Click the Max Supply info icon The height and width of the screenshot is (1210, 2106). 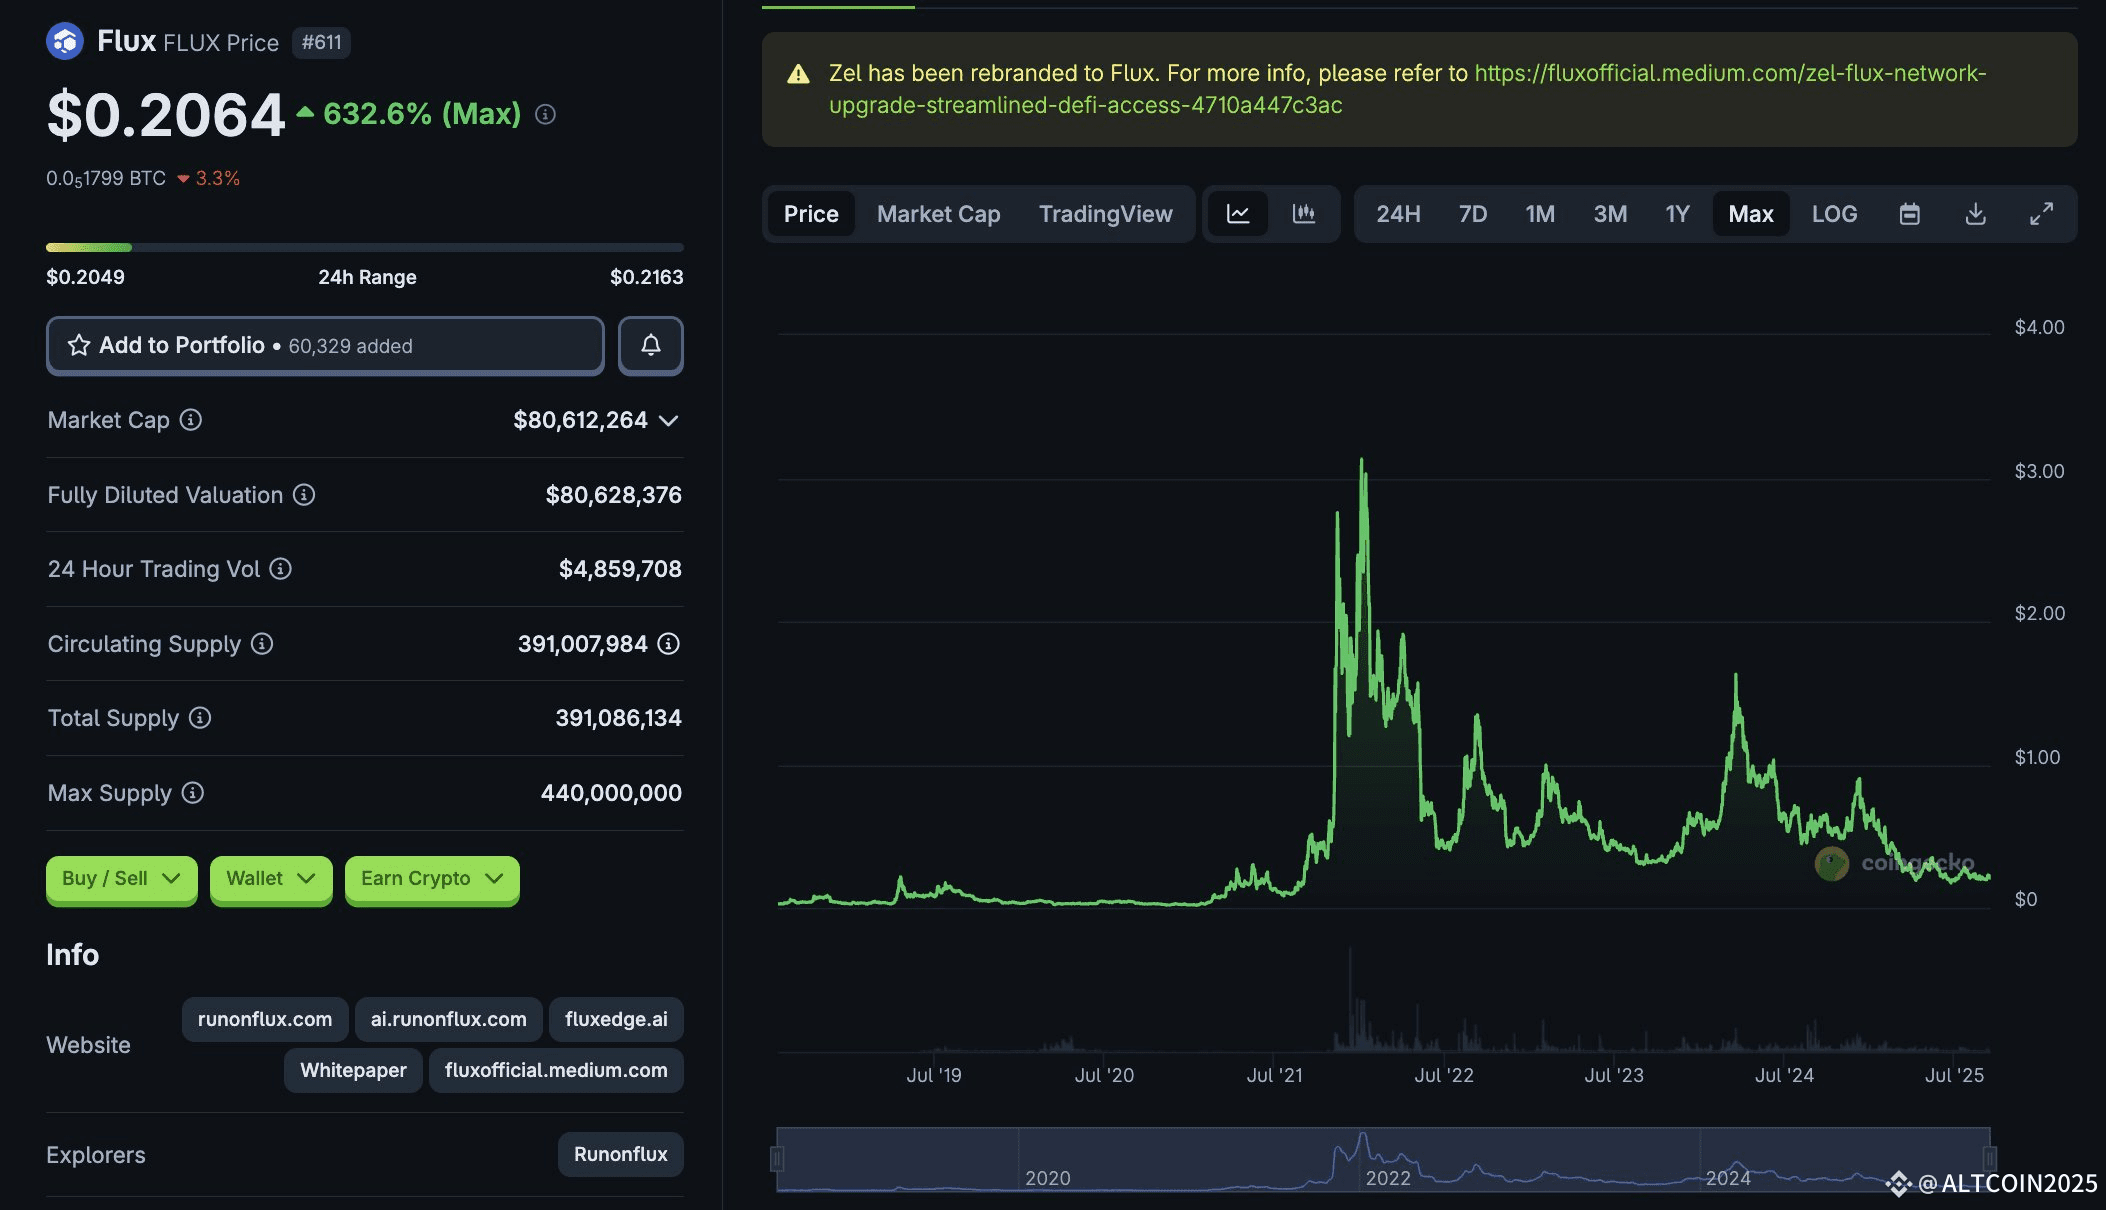click(x=193, y=793)
